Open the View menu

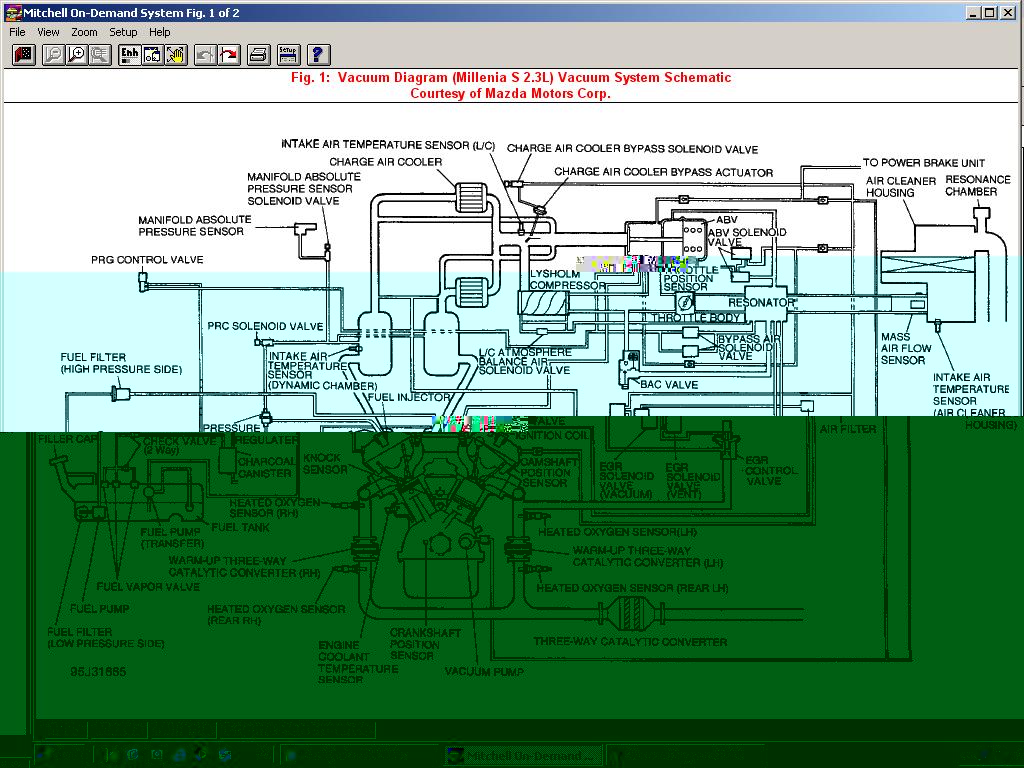tap(48, 32)
